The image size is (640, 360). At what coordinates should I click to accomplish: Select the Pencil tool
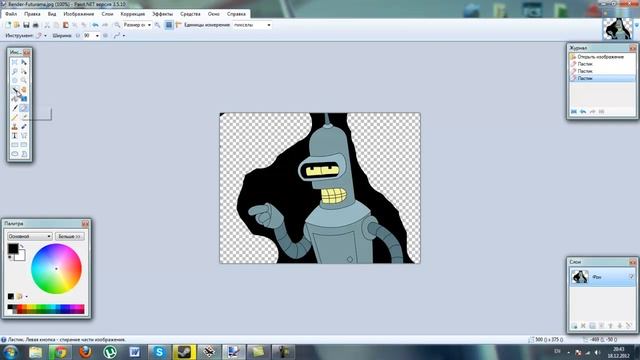(x=15, y=118)
